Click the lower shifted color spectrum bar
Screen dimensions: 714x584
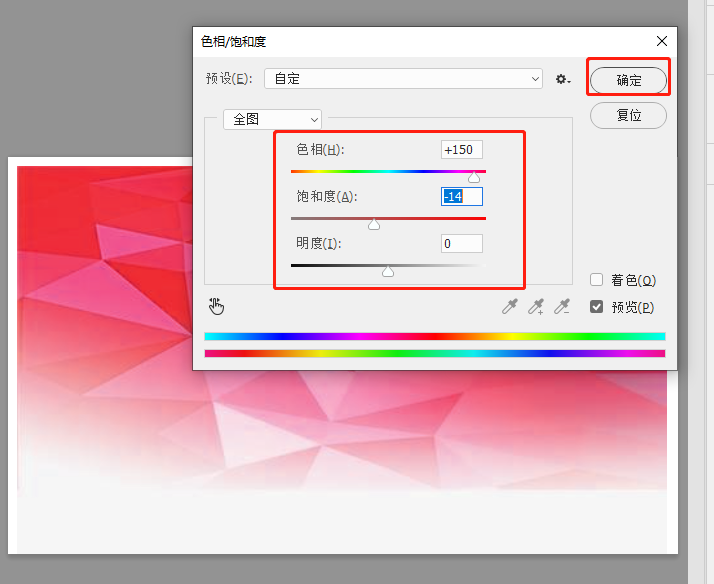pyautogui.click(x=435, y=353)
